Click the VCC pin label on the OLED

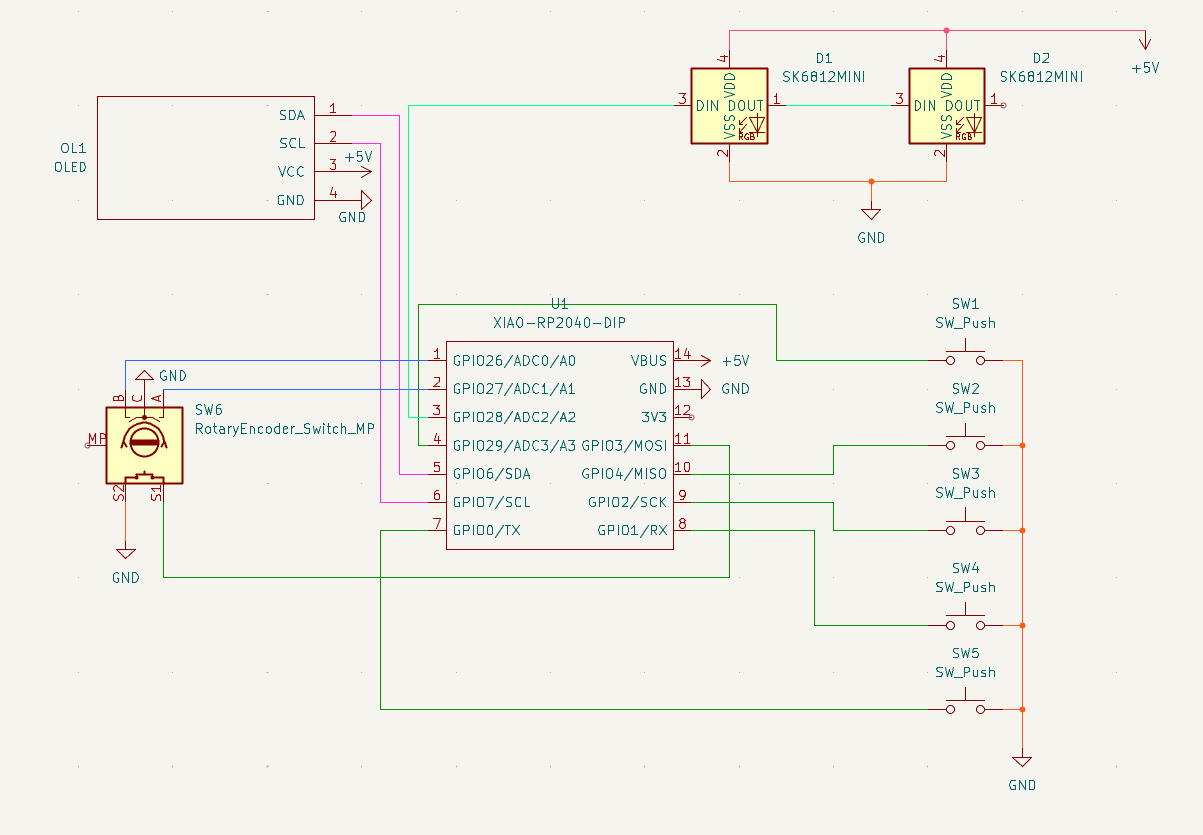coord(291,172)
